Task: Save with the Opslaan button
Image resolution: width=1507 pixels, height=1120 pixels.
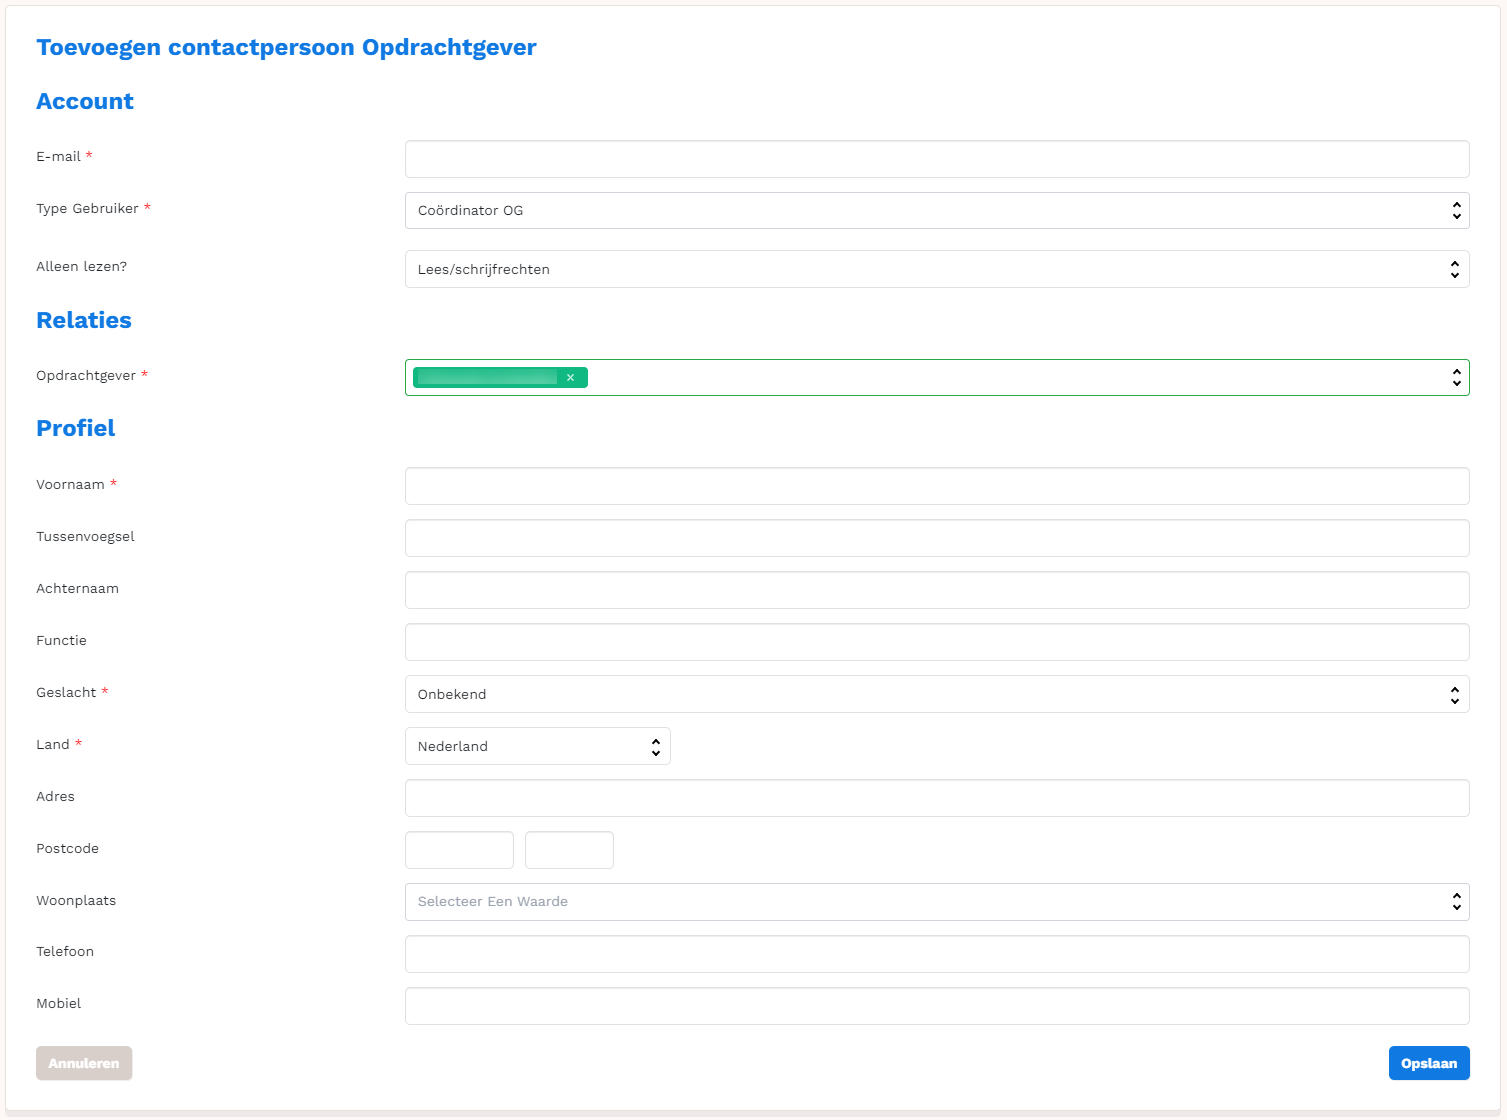Action: pos(1429,1063)
